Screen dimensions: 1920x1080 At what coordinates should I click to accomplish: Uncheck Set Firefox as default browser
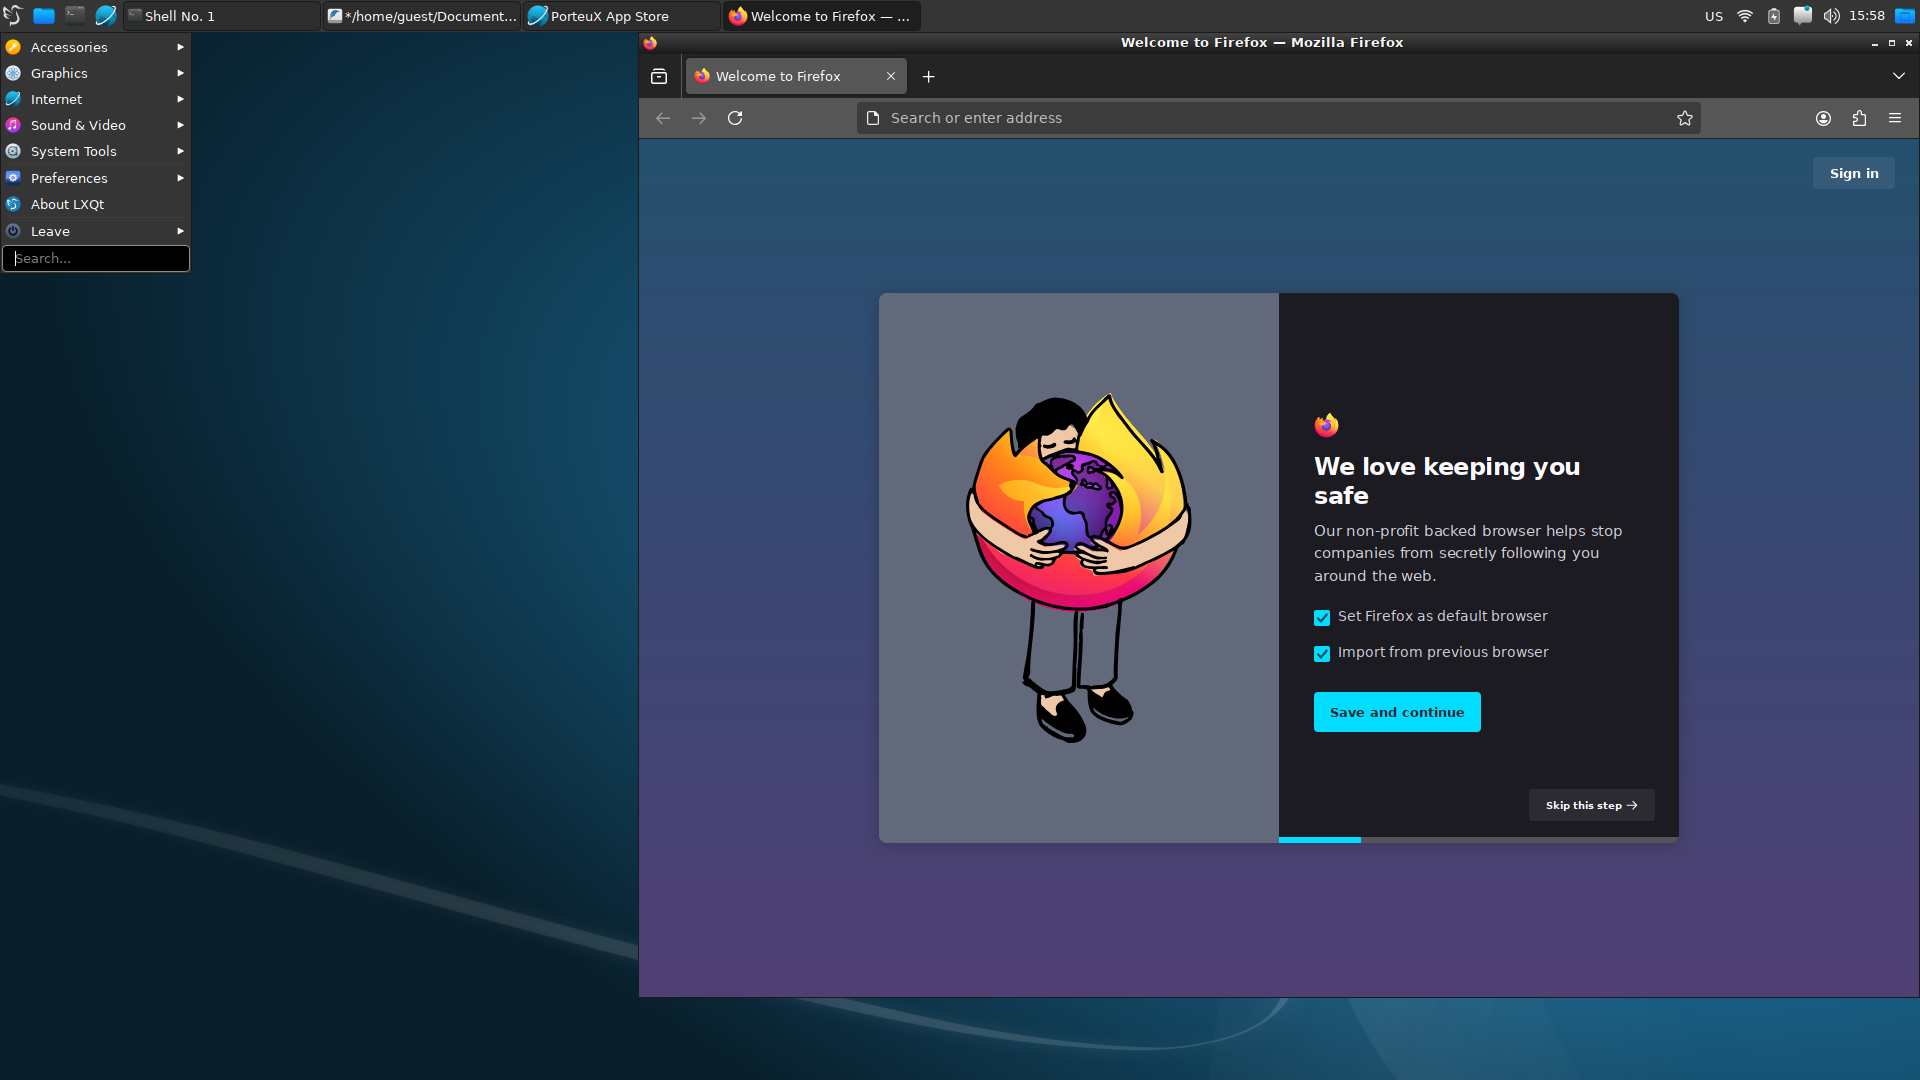pos(1322,618)
